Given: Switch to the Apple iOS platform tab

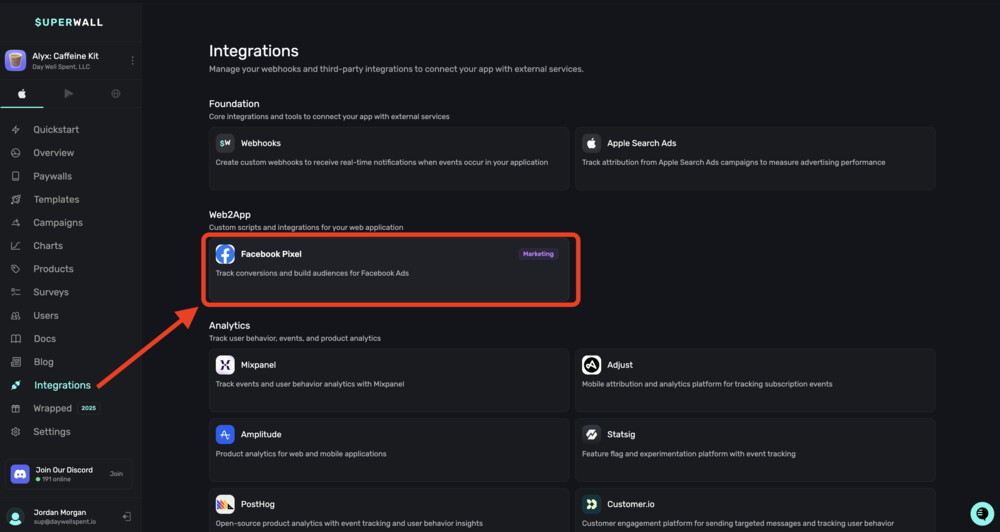Looking at the screenshot, I should coord(22,94).
